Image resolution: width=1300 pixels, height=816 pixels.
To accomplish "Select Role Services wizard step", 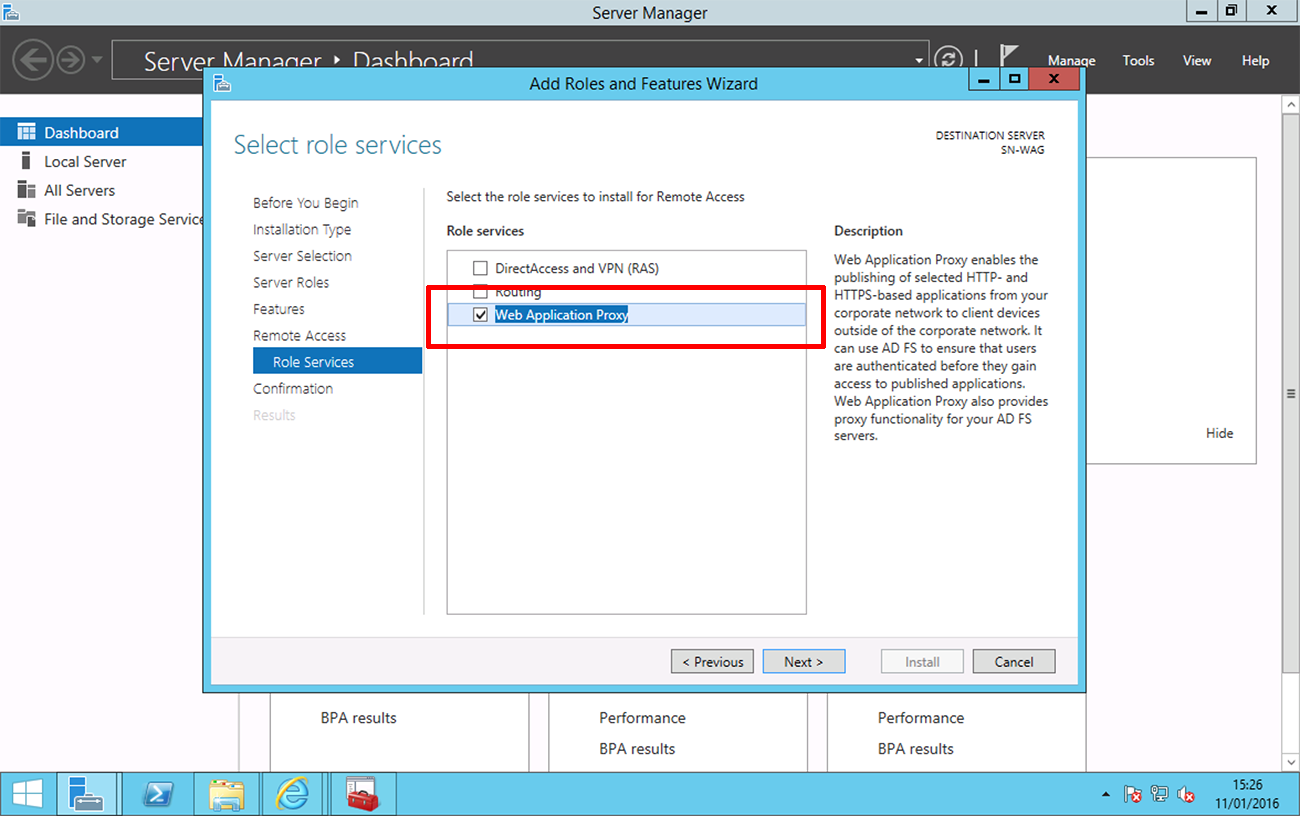I will [x=337, y=361].
